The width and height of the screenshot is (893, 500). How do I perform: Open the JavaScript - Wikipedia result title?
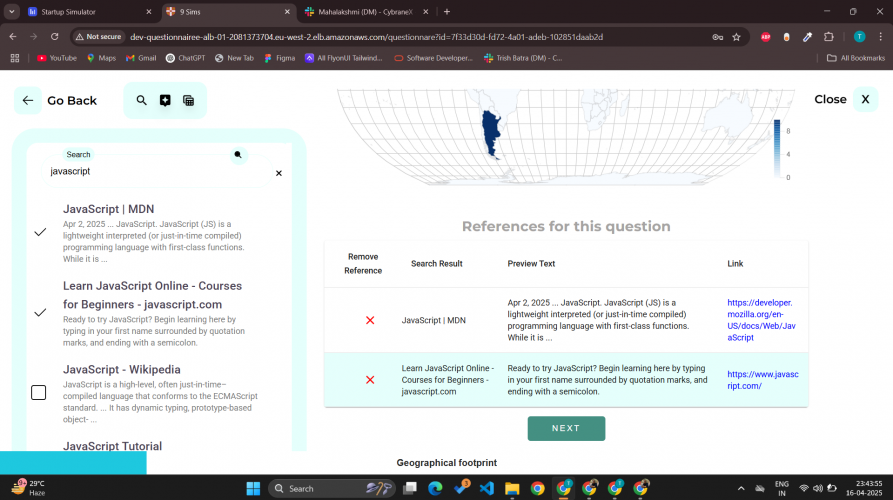point(121,370)
